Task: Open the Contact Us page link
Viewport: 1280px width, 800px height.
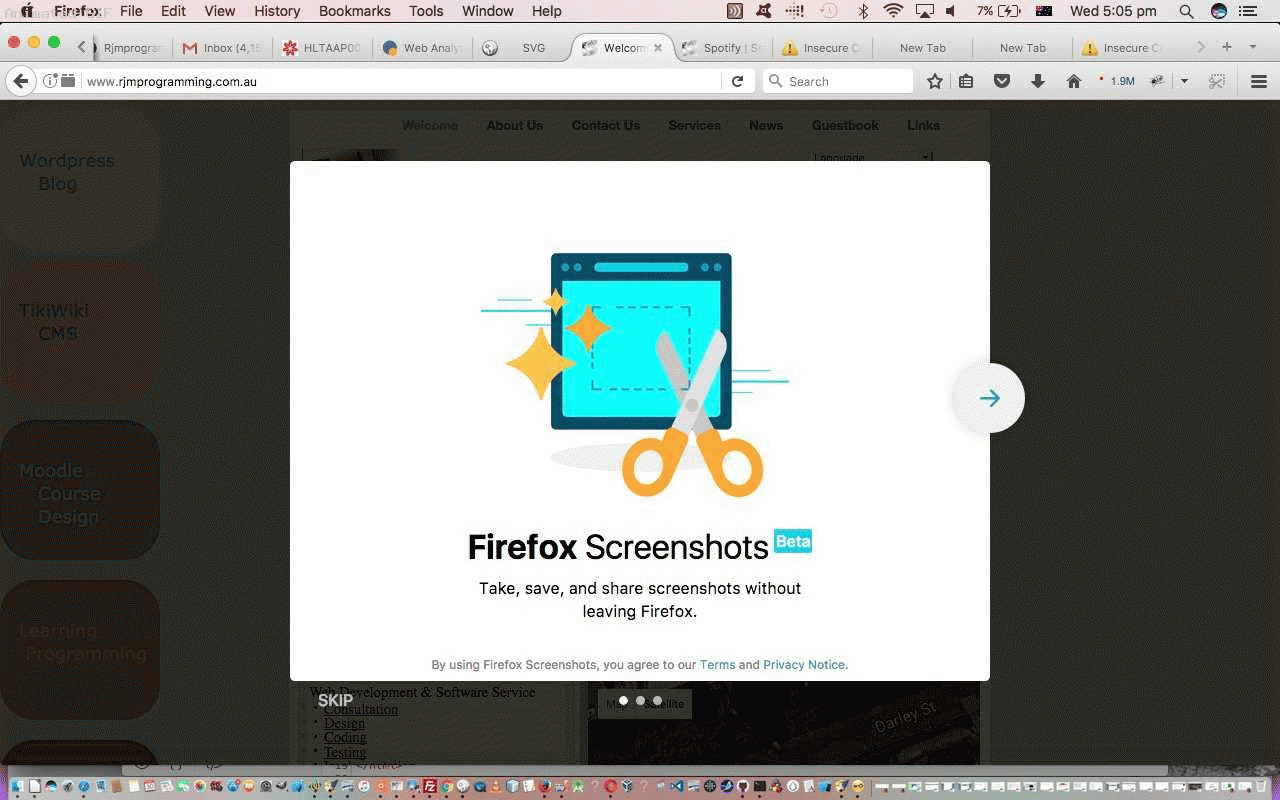Action: [606, 125]
